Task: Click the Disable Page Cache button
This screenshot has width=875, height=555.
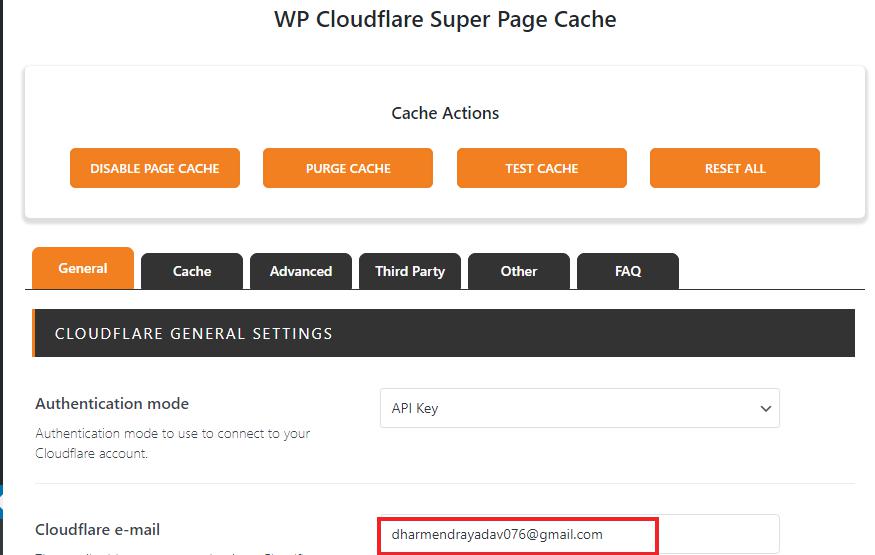Action: coord(155,168)
